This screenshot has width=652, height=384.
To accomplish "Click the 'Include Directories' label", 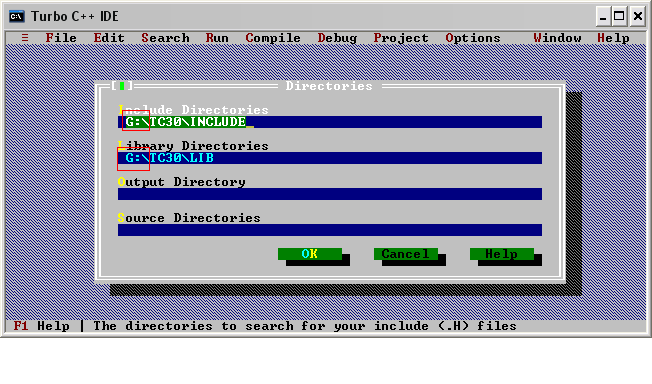I will (x=193, y=110).
